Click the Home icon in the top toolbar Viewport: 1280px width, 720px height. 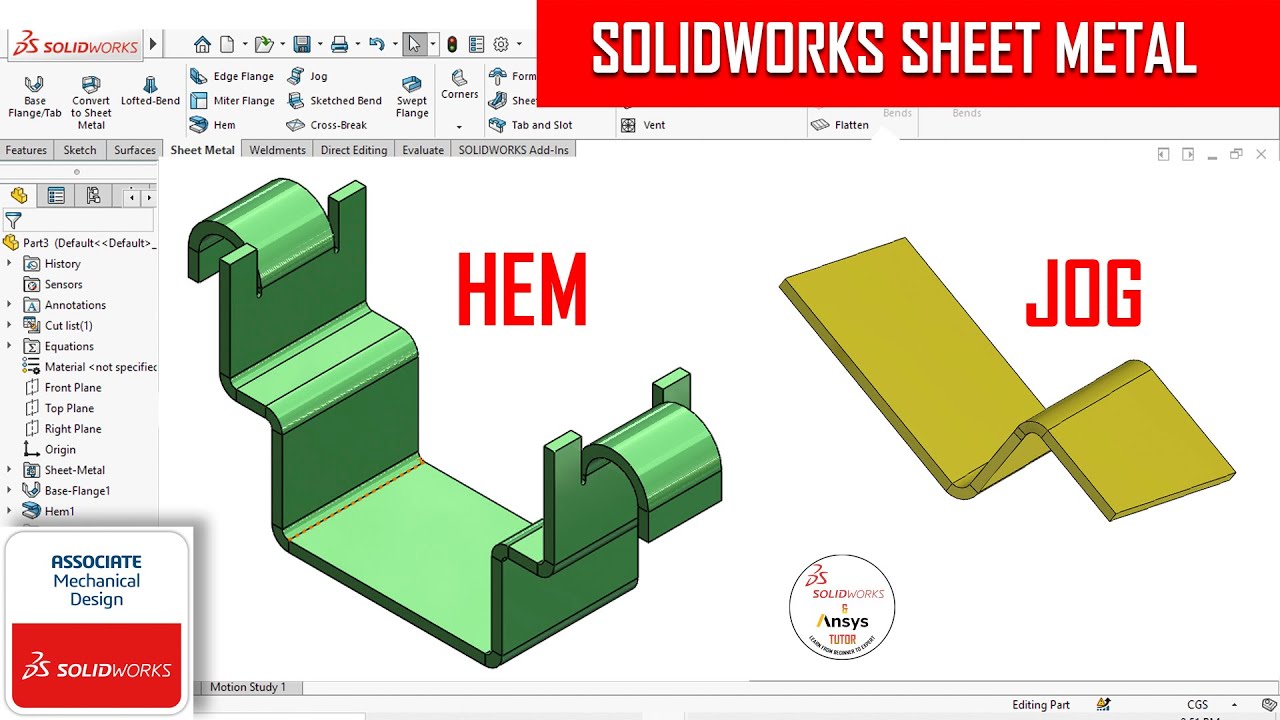click(202, 44)
